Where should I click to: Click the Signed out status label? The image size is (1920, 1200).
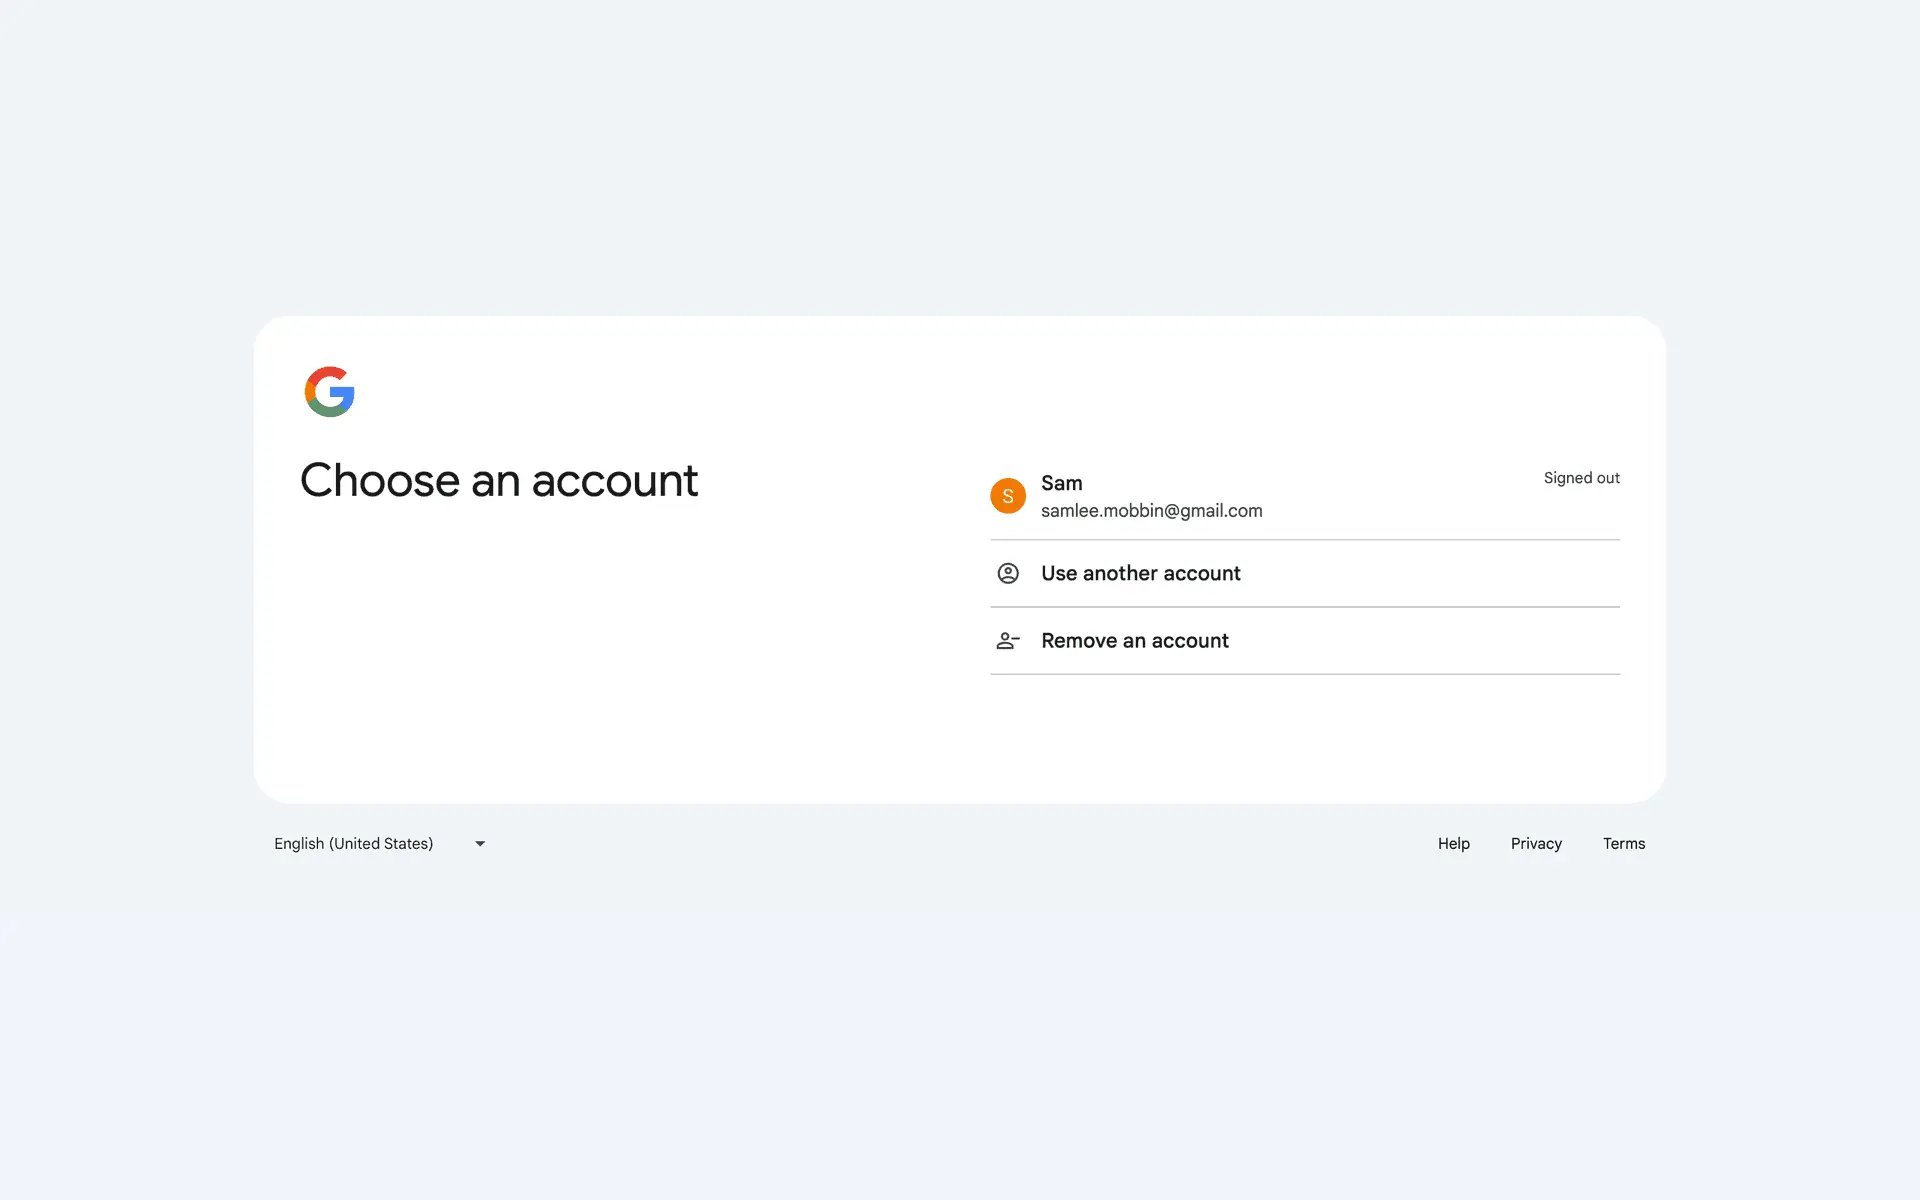click(1581, 478)
